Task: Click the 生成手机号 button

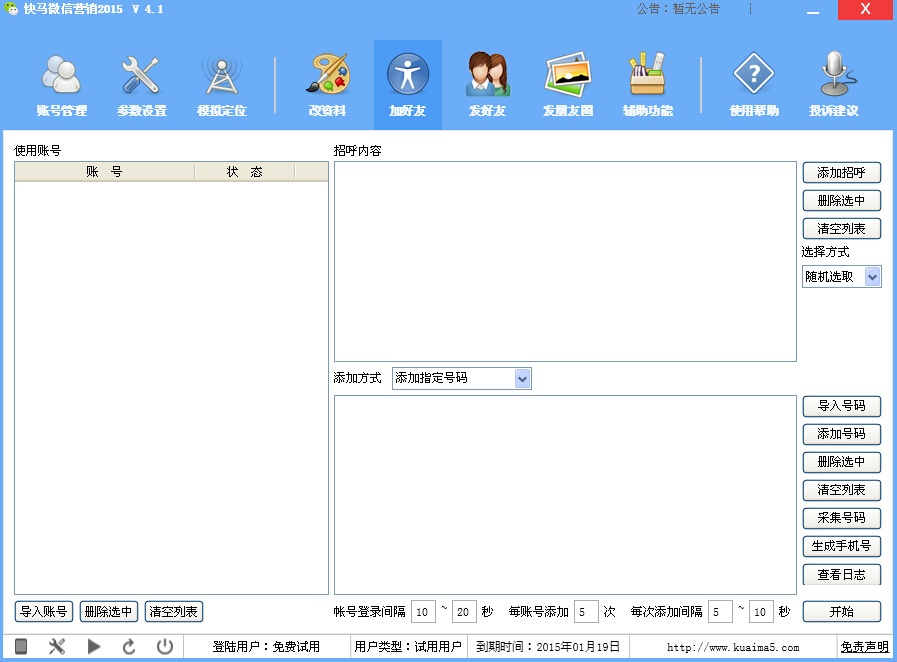Action: (x=842, y=546)
